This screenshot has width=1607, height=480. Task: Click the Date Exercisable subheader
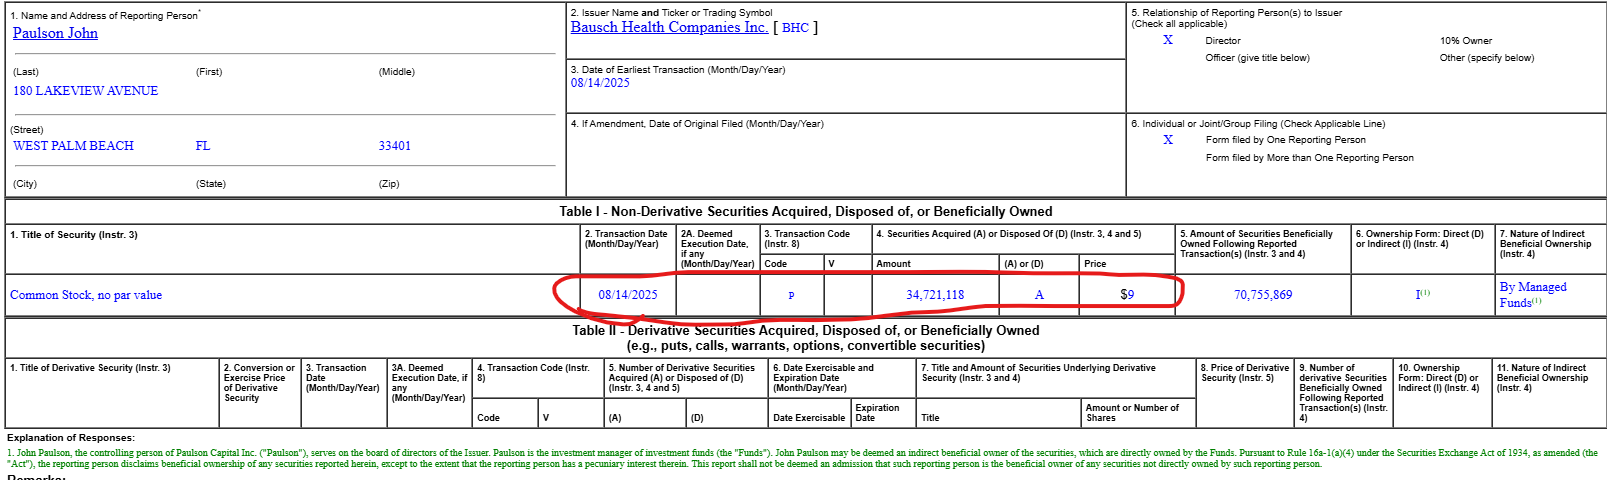pyautogui.click(x=809, y=418)
